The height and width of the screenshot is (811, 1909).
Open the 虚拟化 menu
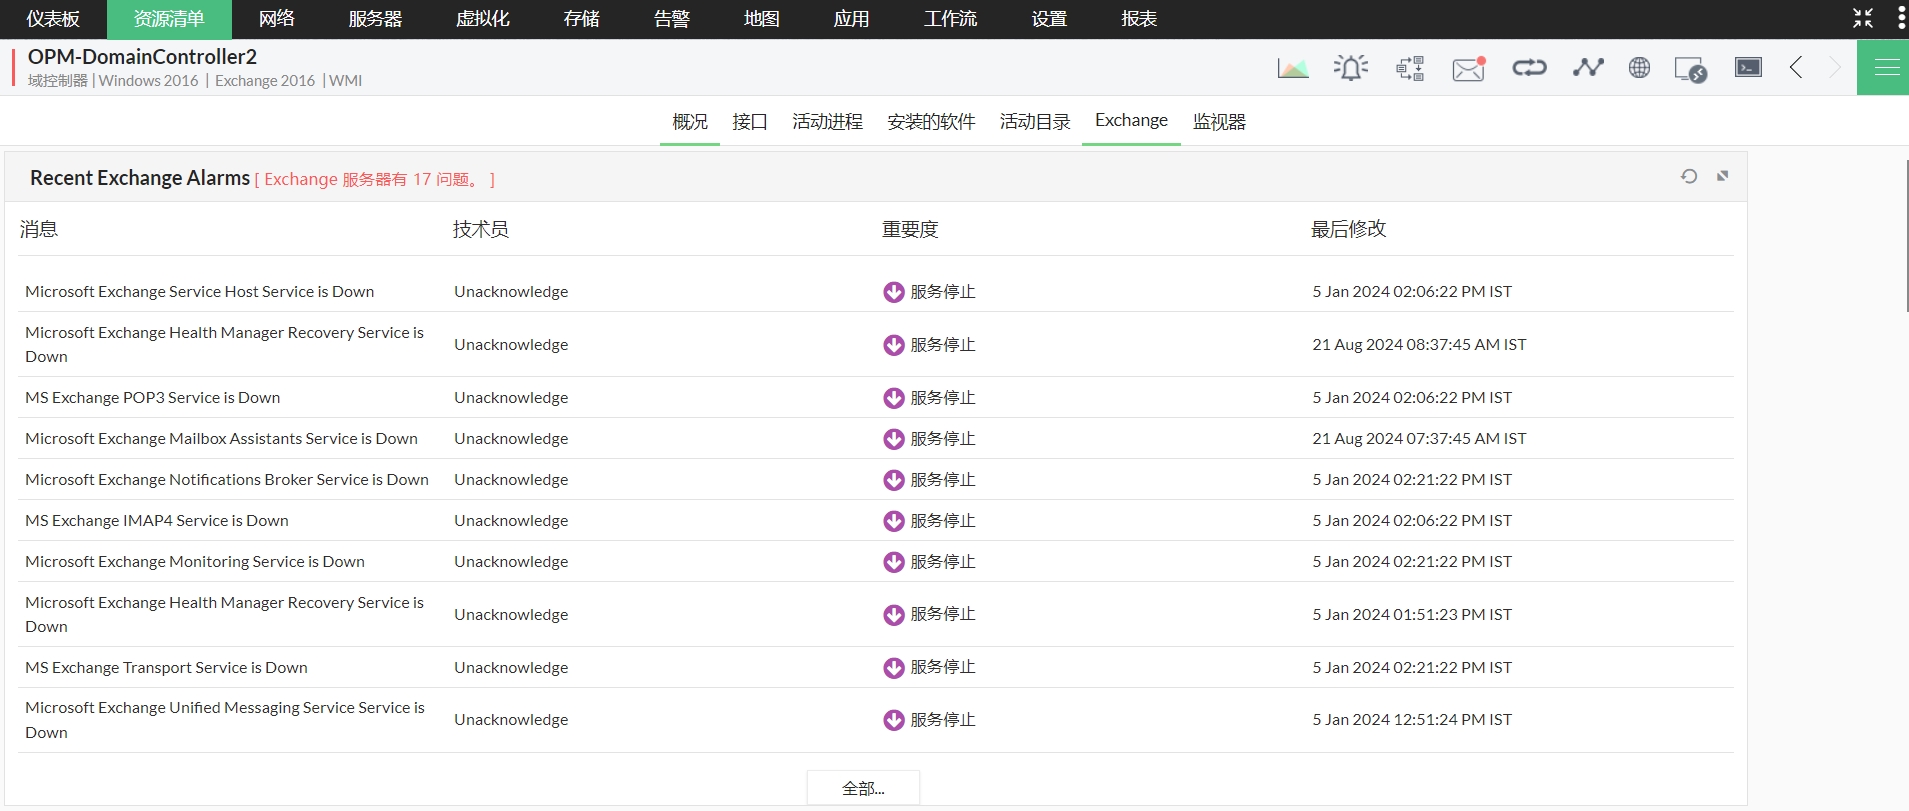click(483, 19)
